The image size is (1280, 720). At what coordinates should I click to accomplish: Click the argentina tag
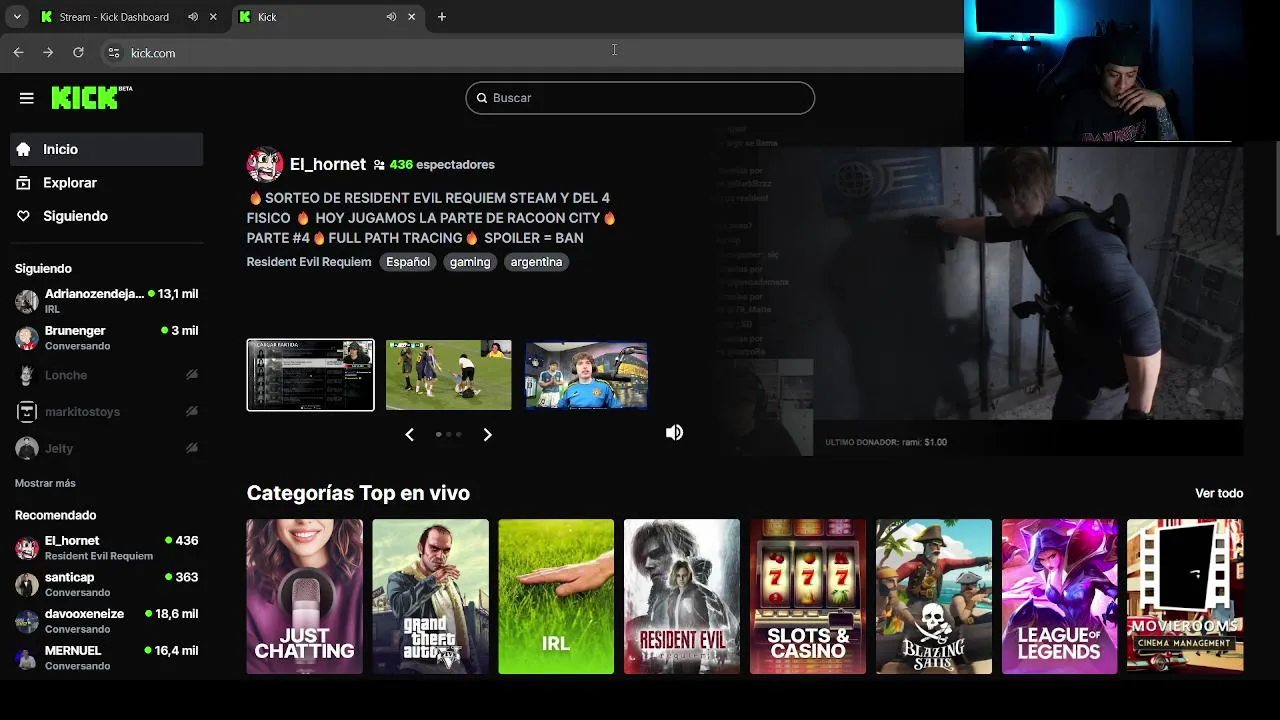click(536, 262)
